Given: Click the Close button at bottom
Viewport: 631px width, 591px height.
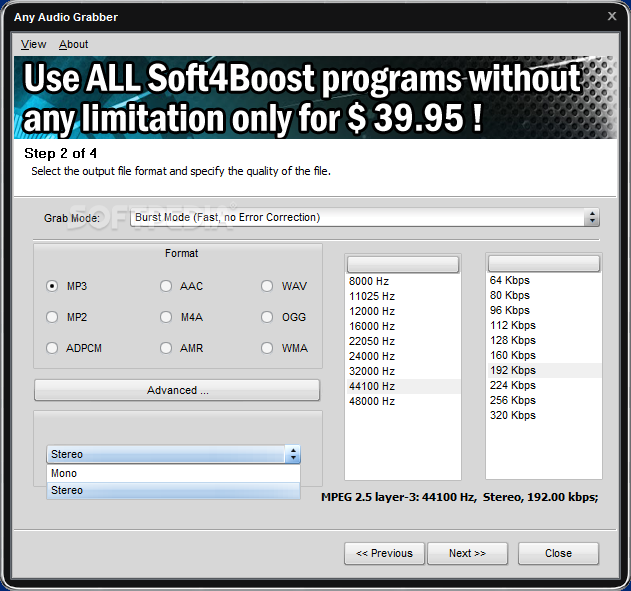Looking at the screenshot, I should 559,554.
